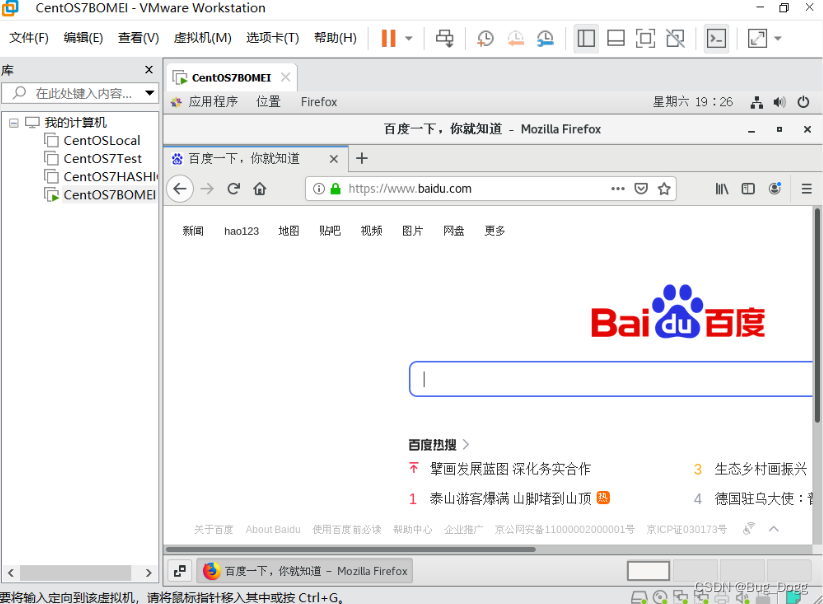Viewport: 823px width, 604px height.
Task: Open the 视频 link on Baidu
Action: tap(371, 231)
